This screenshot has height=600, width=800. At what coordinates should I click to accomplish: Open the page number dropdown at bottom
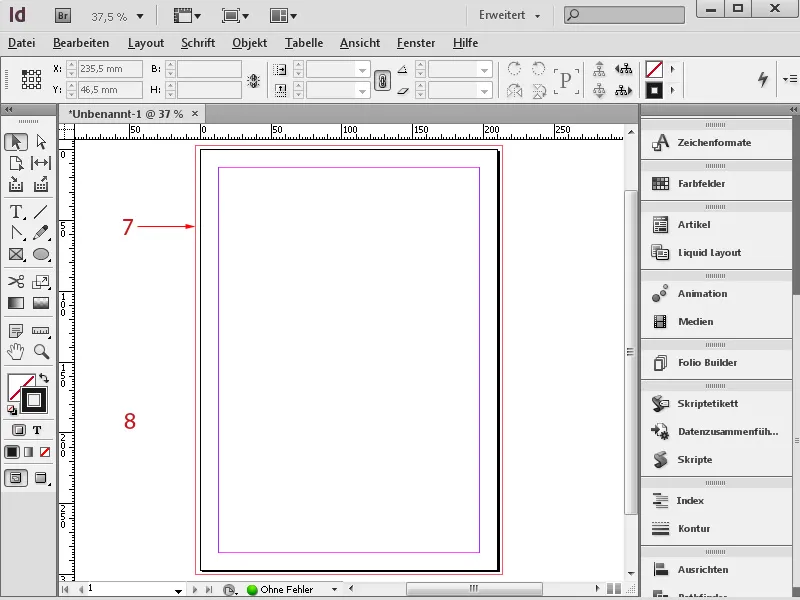coord(179,589)
